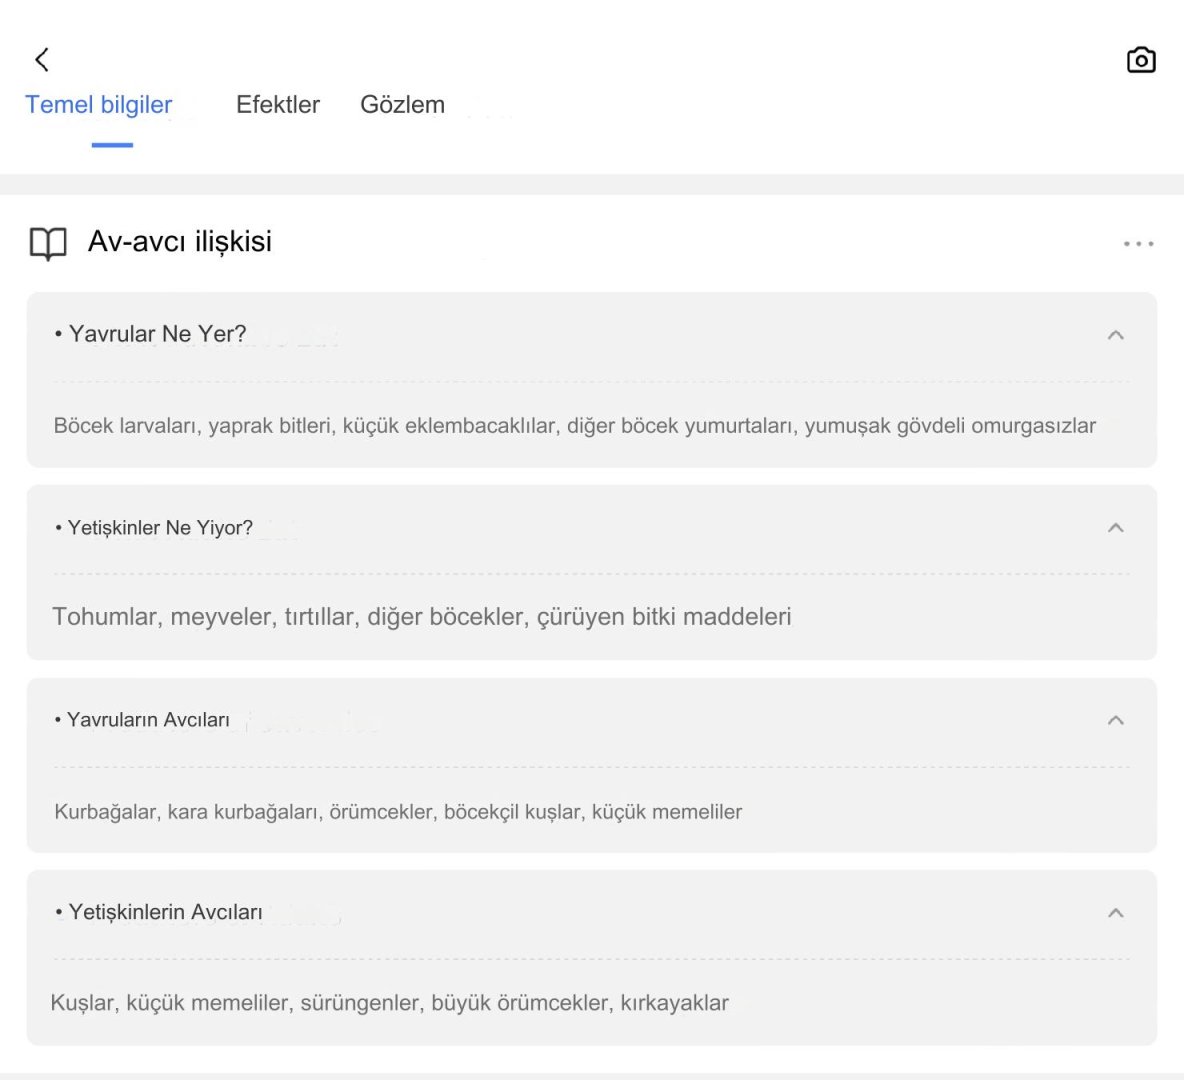Switch to the Temel bilgiler tab
The height and width of the screenshot is (1080, 1184).
(99, 105)
